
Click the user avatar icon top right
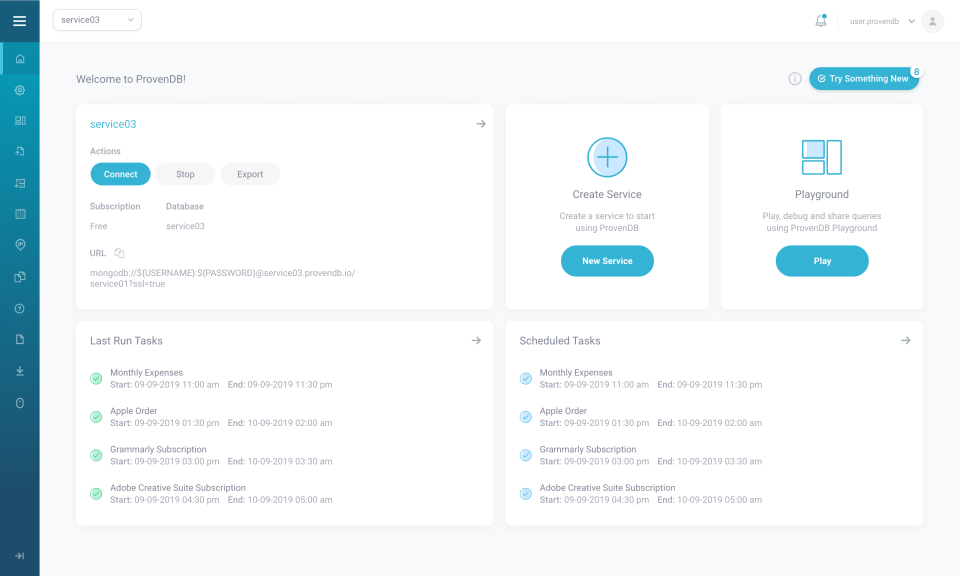[931, 21]
